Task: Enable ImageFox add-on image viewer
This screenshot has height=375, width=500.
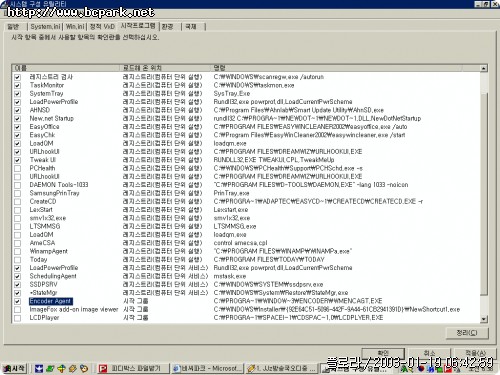Action: point(17,310)
